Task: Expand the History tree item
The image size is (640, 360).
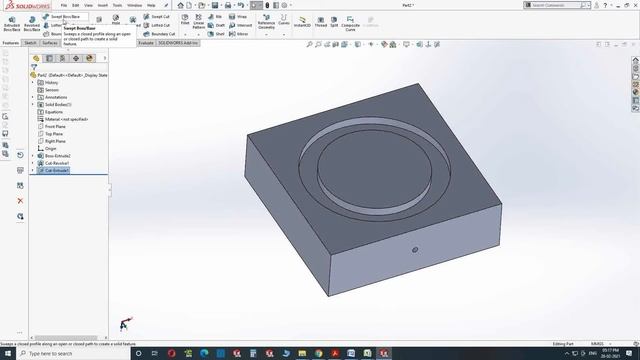Action: [x=33, y=82]
